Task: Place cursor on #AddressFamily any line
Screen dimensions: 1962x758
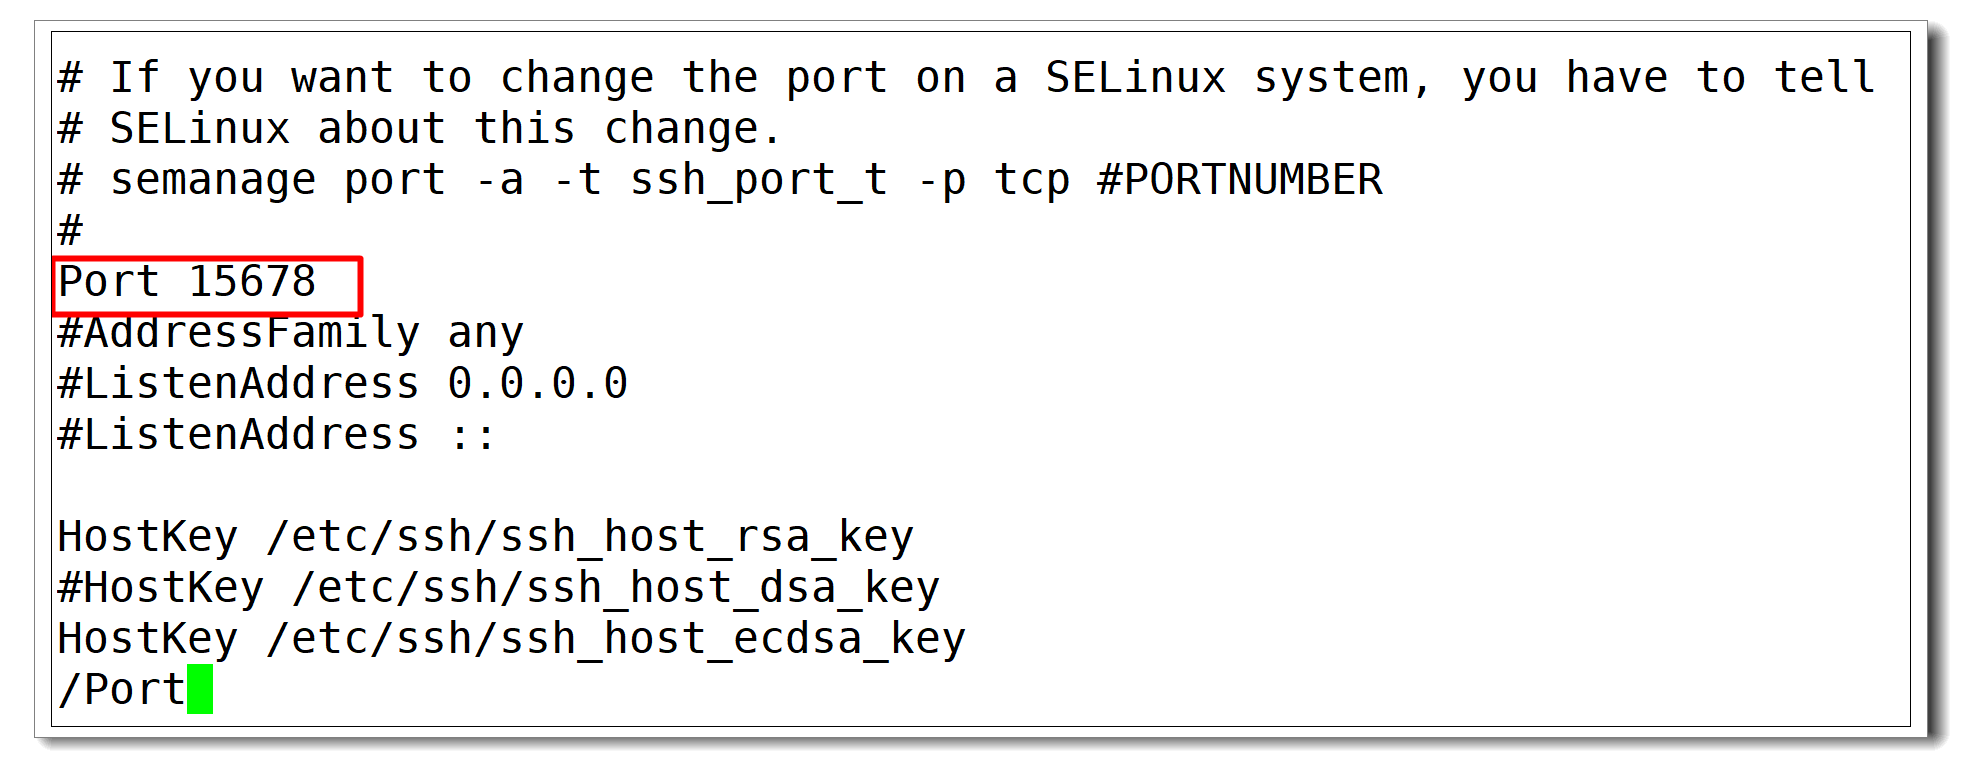Action: point(290,333)
